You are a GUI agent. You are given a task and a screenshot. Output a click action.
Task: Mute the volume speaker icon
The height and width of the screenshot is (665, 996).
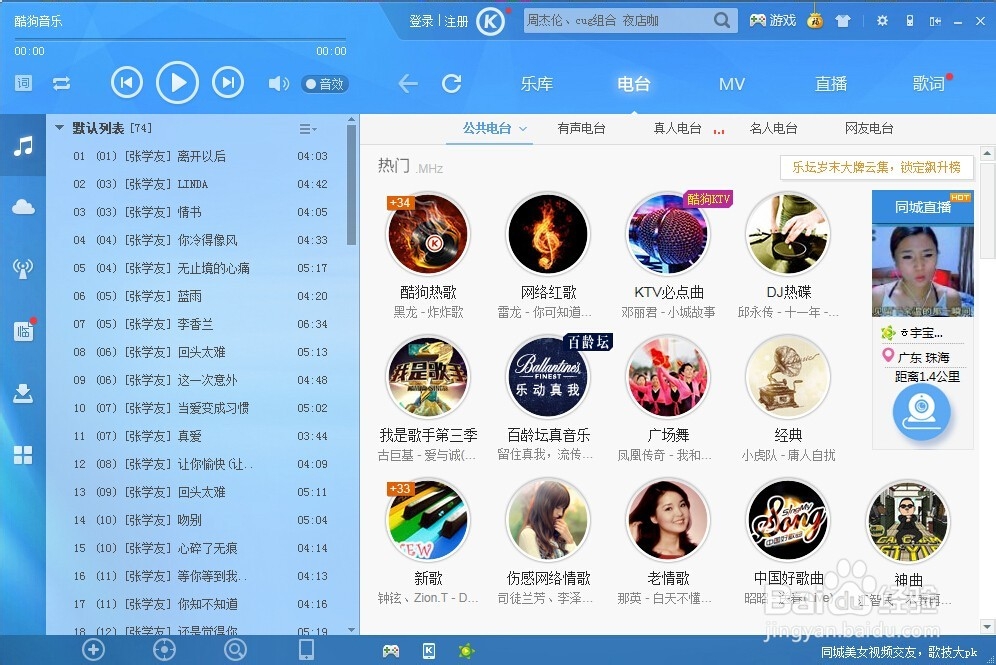pos(278,83)
